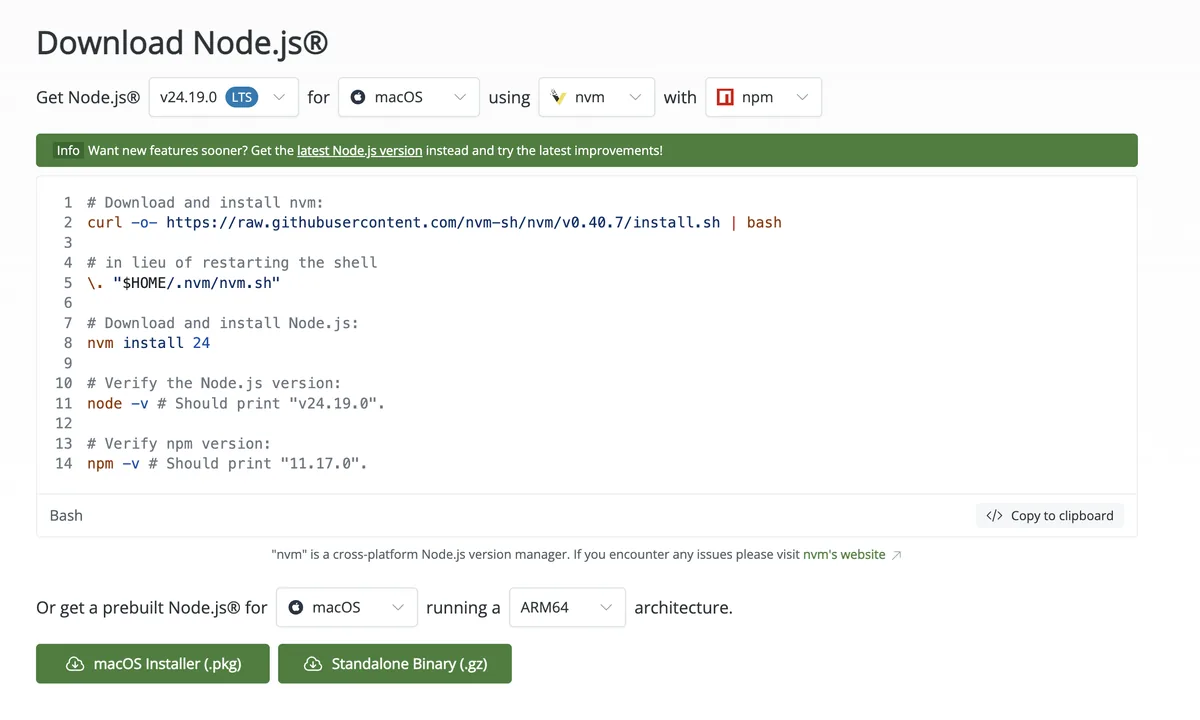
Task: Click the 'nvm install 24' code line
Action: (x=148, y=342)
